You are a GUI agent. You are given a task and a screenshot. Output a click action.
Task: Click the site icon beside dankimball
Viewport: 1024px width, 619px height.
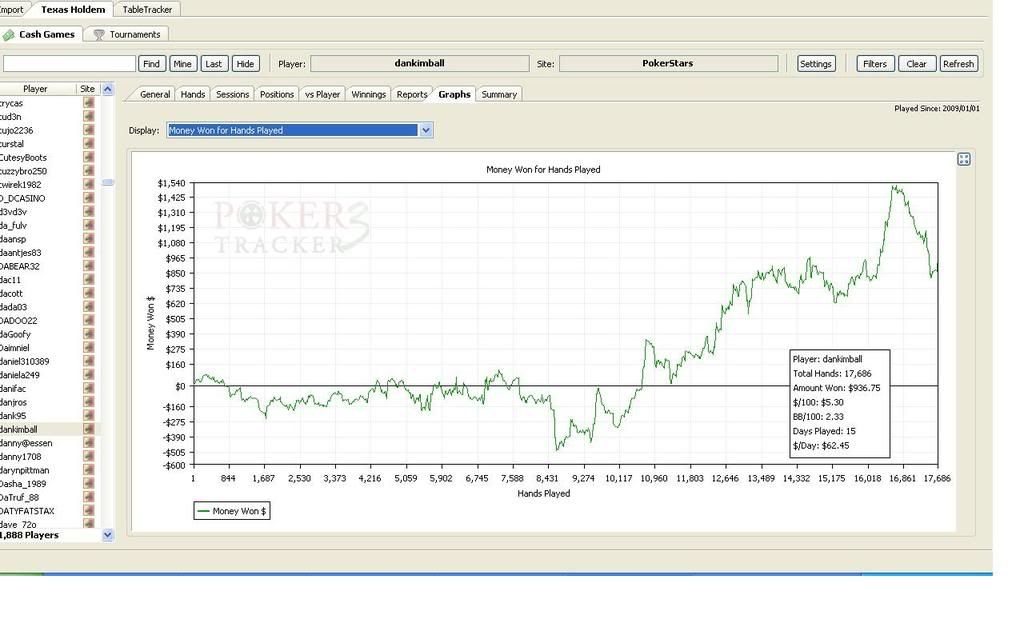coord(88,429)
